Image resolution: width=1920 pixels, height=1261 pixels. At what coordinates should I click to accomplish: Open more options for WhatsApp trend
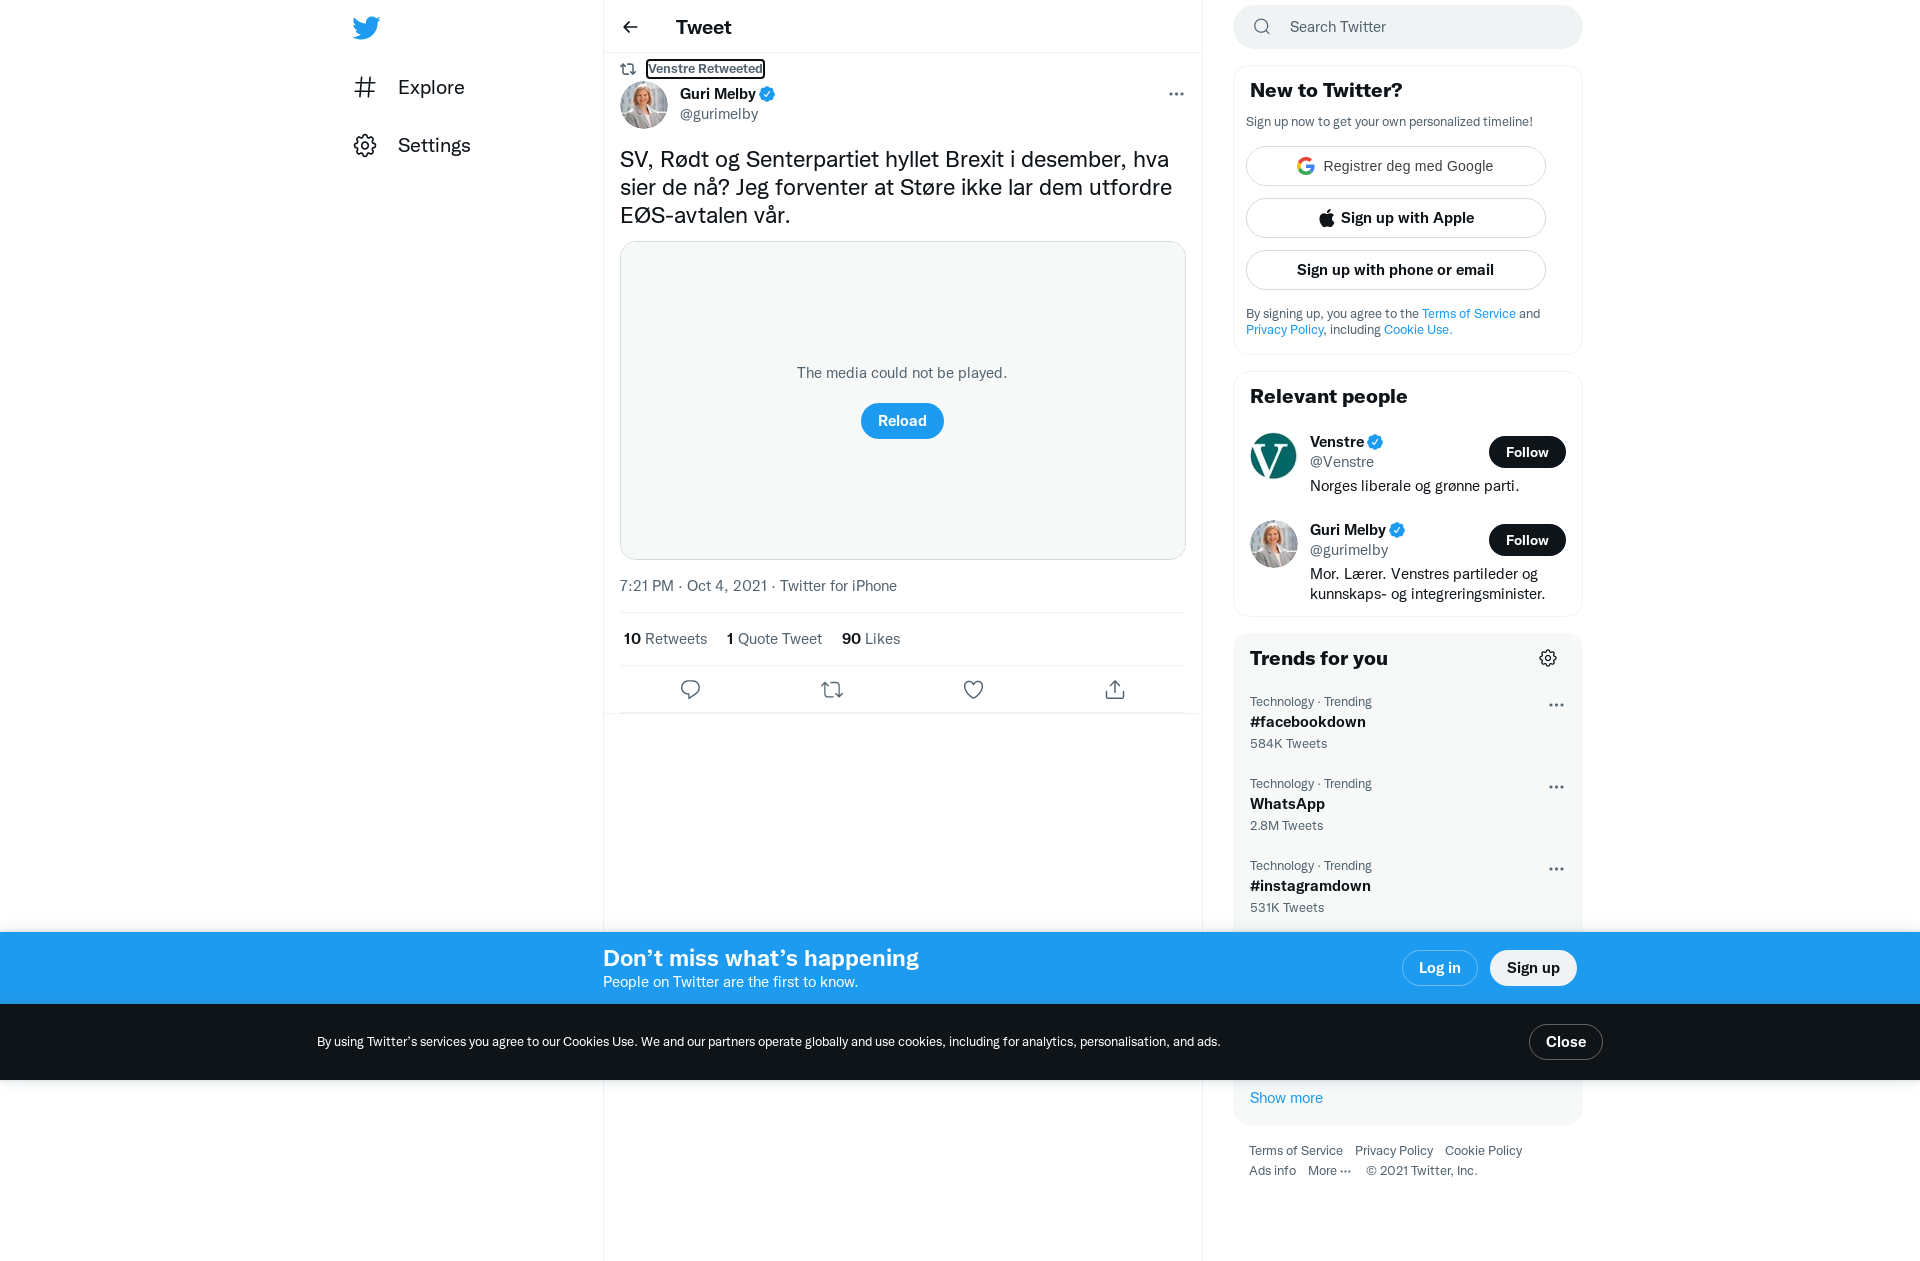click(1556, 787)
